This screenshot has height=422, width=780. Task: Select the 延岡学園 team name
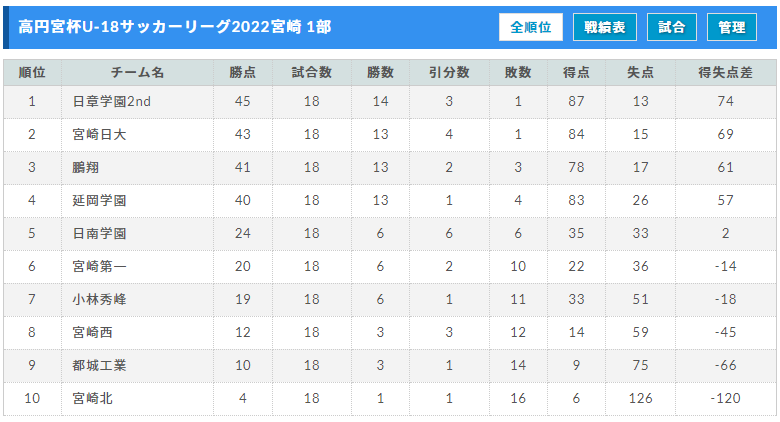[x=99, y=201]
